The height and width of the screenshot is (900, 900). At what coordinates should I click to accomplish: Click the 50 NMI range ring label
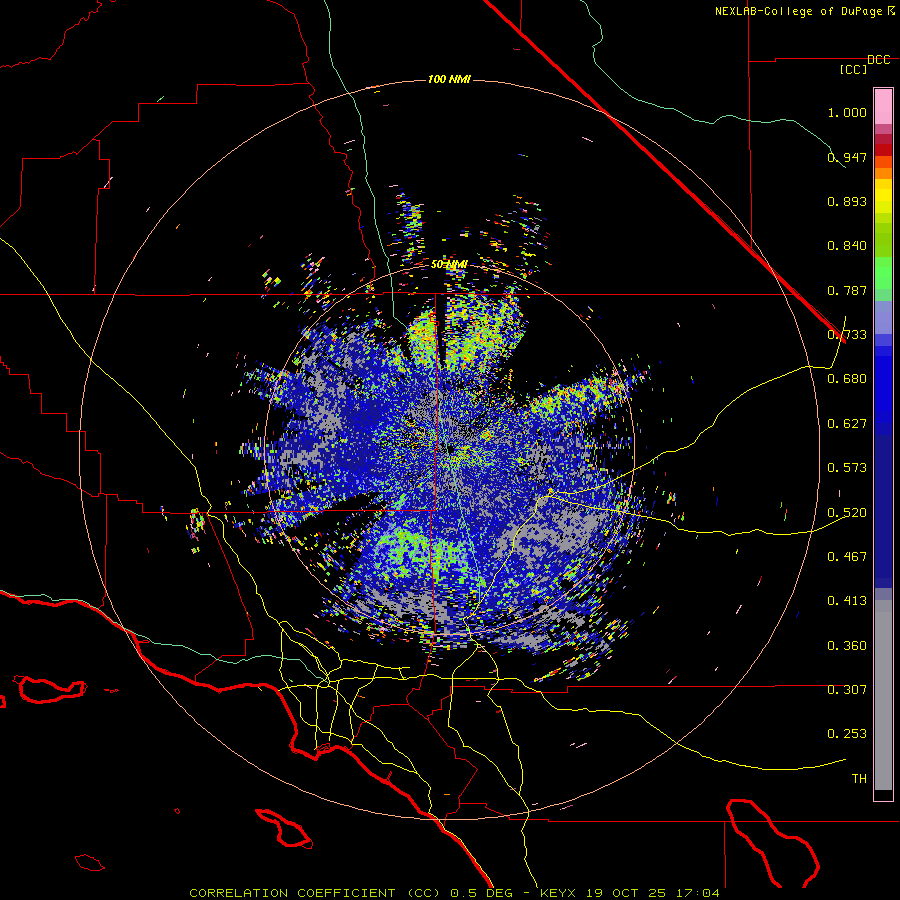pos(449,265)
